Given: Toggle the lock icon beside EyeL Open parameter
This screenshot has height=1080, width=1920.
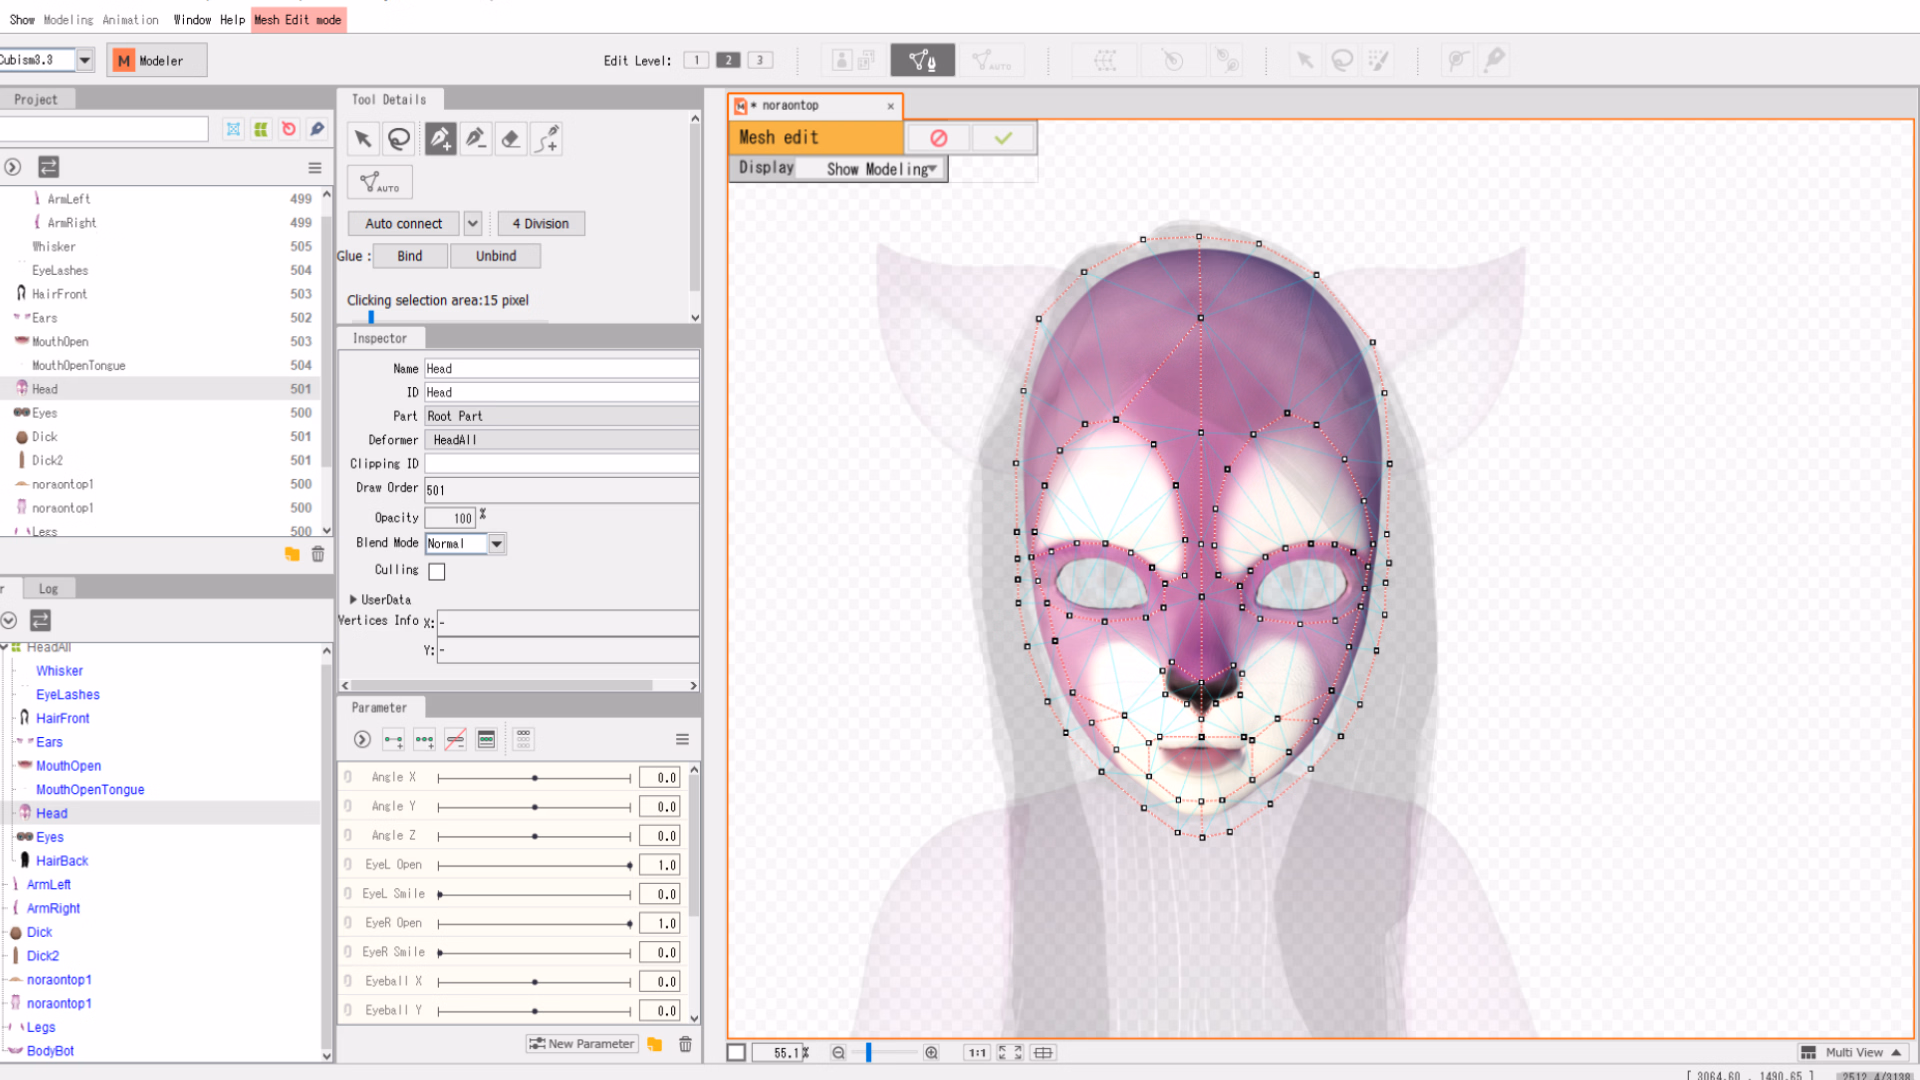Looking at the screenshot, I should pos(348,864).
